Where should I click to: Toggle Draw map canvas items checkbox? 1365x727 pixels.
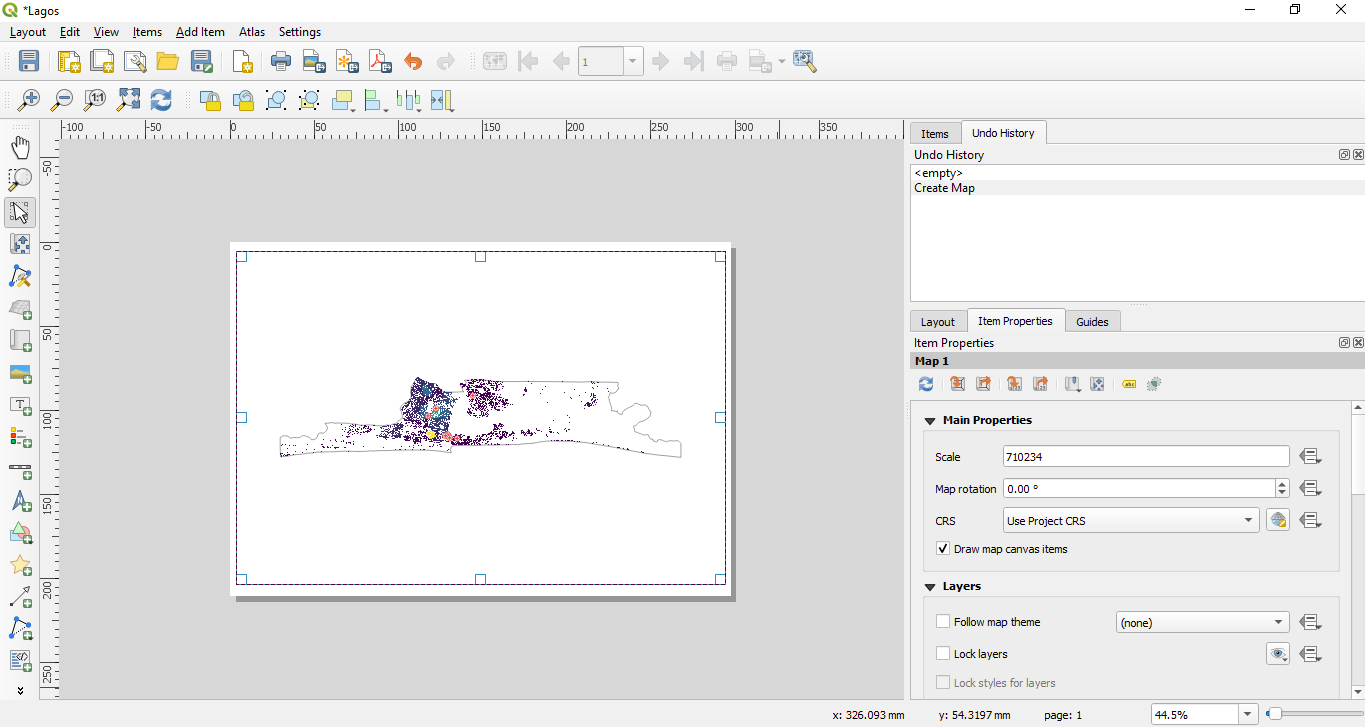click(x=943, y=549)
